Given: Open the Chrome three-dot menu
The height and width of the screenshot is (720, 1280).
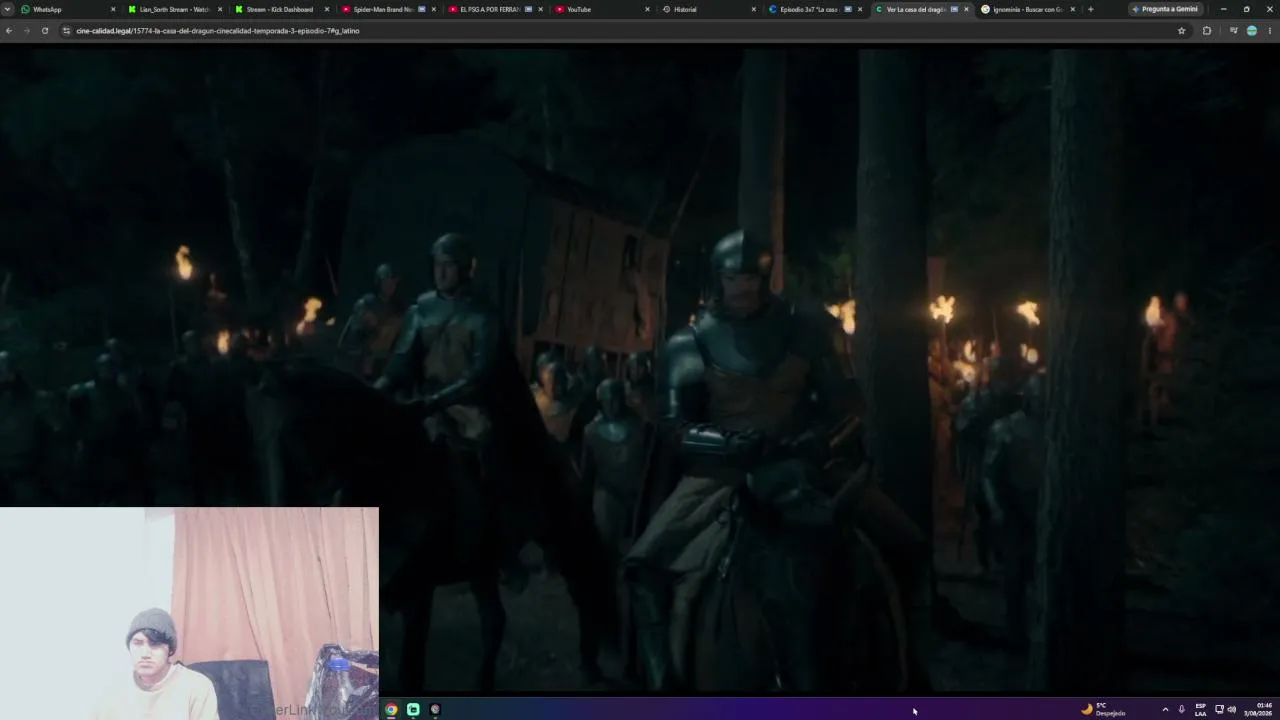Looking at the screenshot, I should (1270, 31).
